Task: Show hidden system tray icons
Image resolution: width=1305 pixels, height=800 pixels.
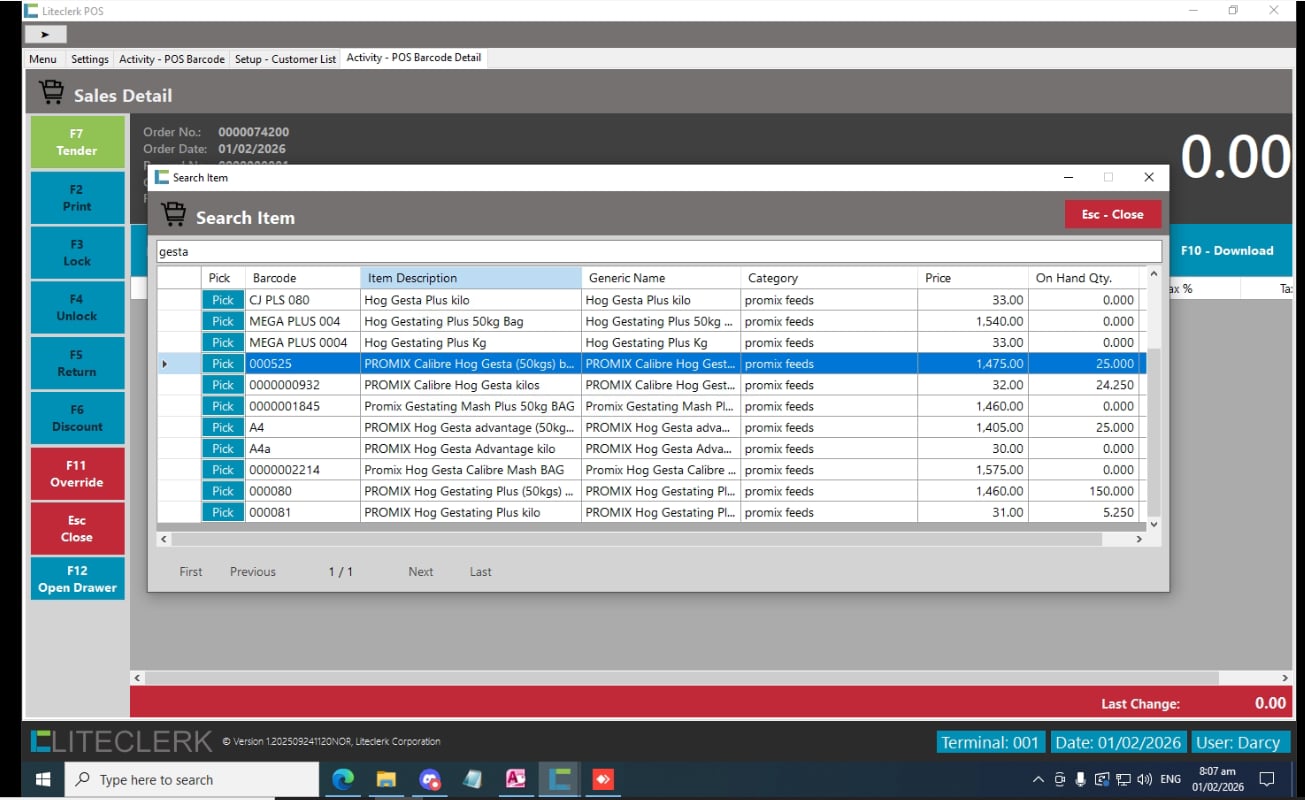Action: click(1038, 780)
